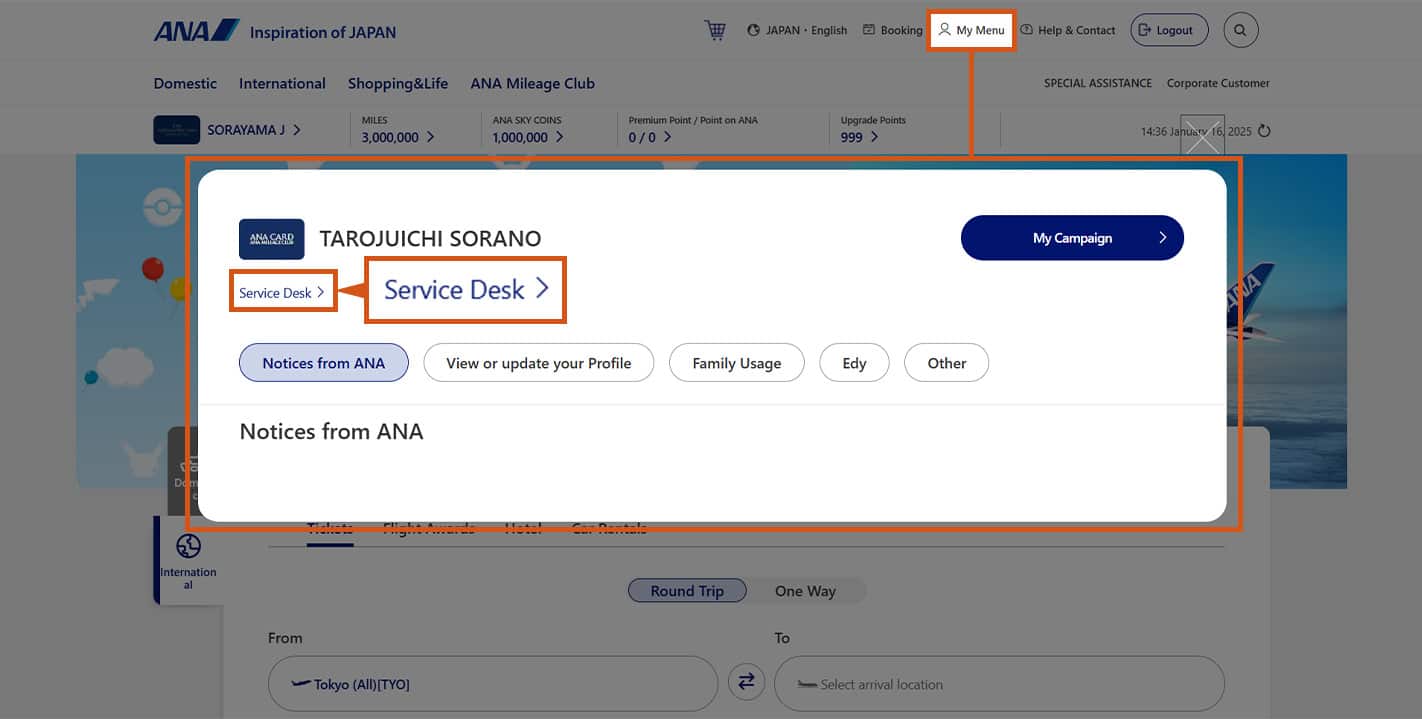Screen dimensions: 1422x719
Task: Click the My Campaign button
Action: 1072,238
